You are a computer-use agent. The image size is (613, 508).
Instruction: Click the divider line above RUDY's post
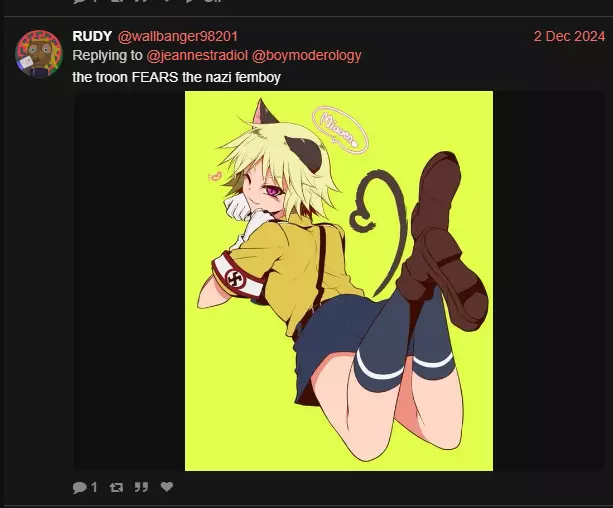click(306, 16)
